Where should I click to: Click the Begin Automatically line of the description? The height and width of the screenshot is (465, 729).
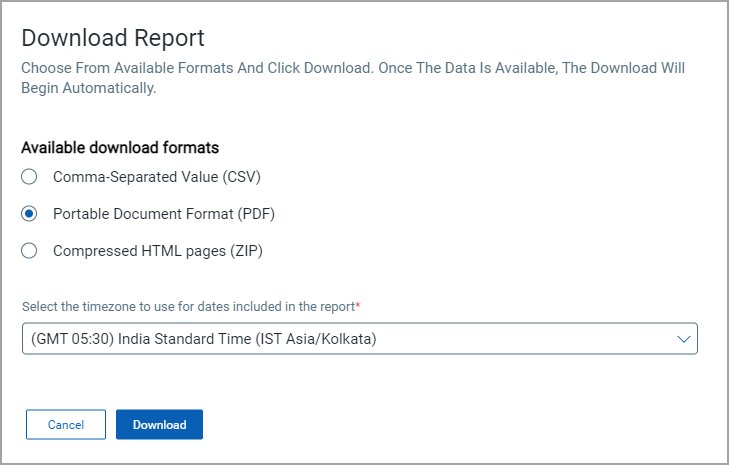coord(89,88)
